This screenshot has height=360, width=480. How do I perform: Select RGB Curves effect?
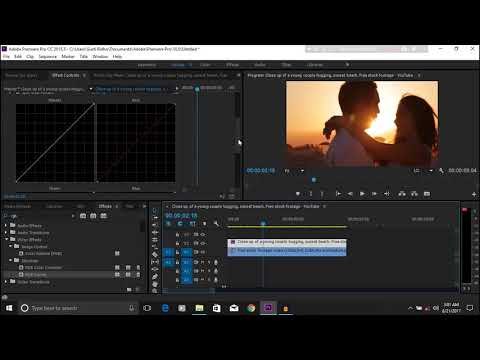[36, 275]
